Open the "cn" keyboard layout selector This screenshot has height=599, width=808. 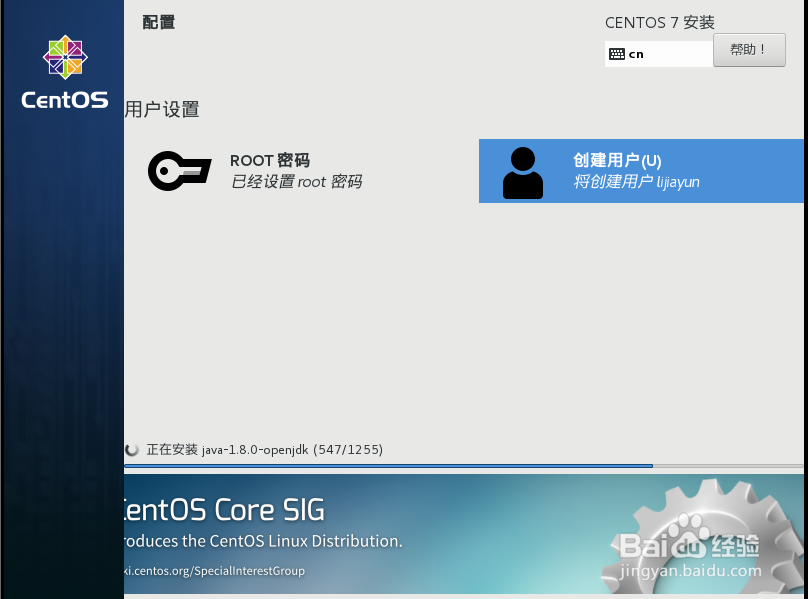[x=658, y=53]
